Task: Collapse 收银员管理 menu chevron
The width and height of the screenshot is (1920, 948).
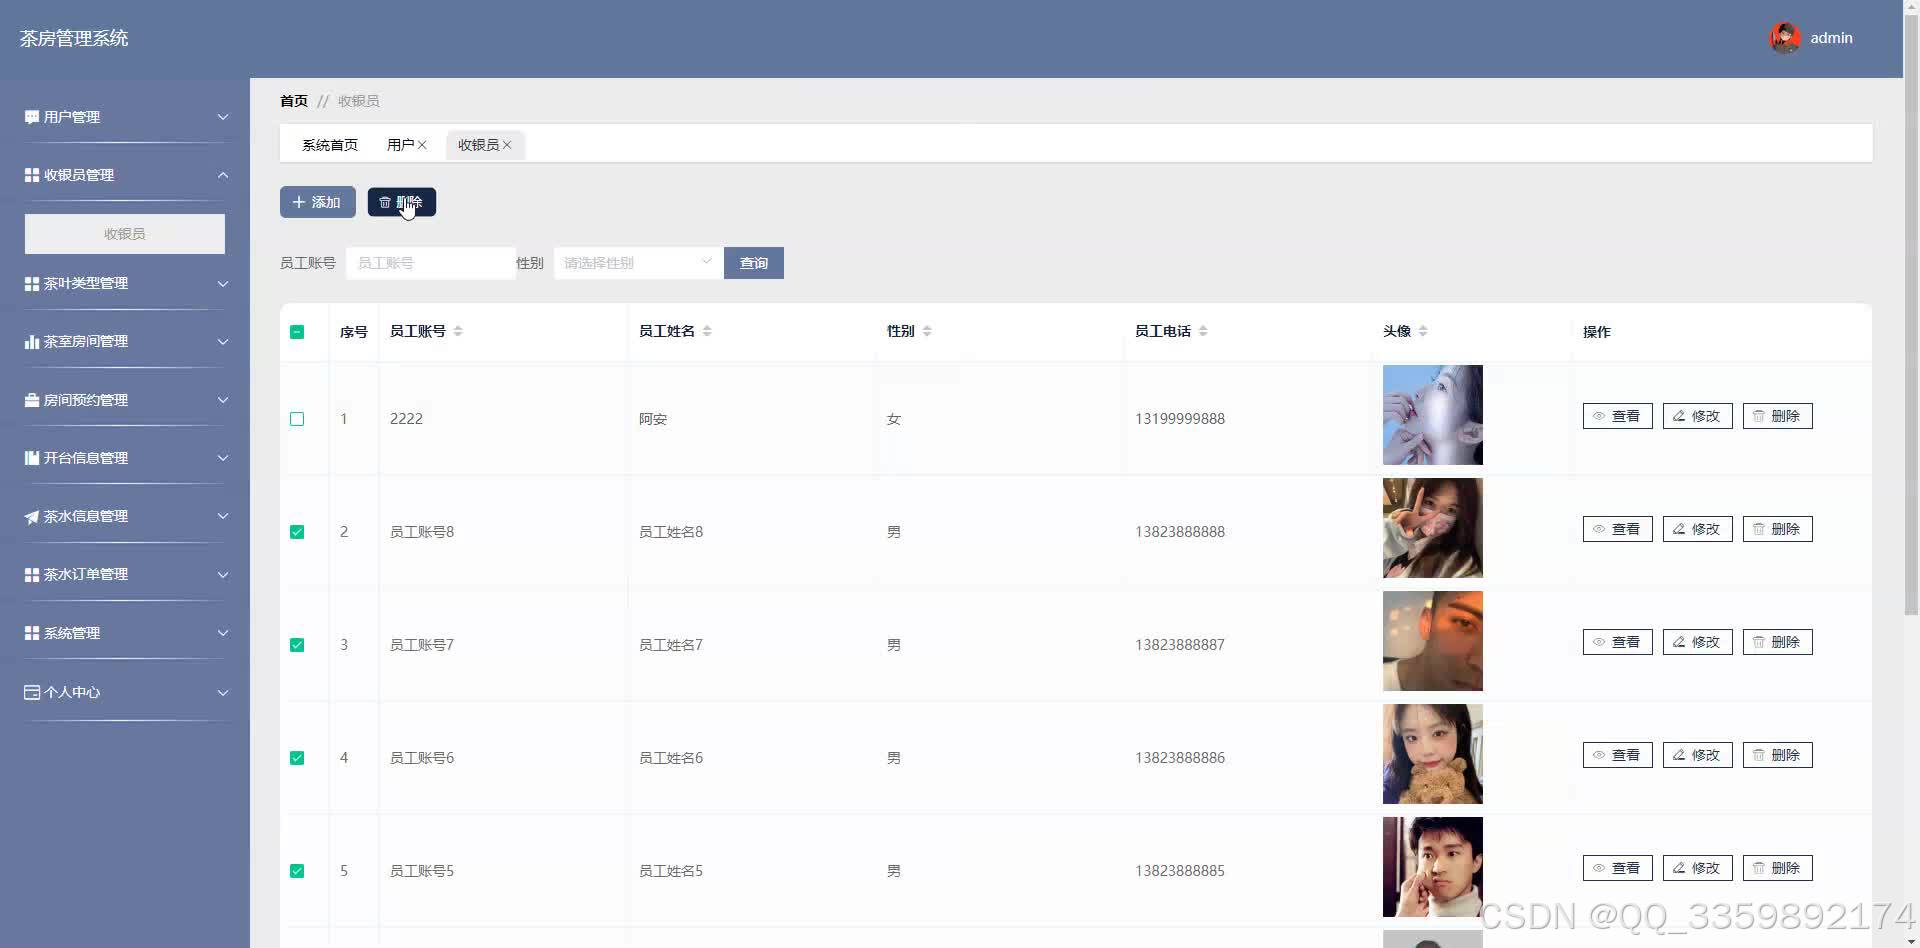Action: 223,175
